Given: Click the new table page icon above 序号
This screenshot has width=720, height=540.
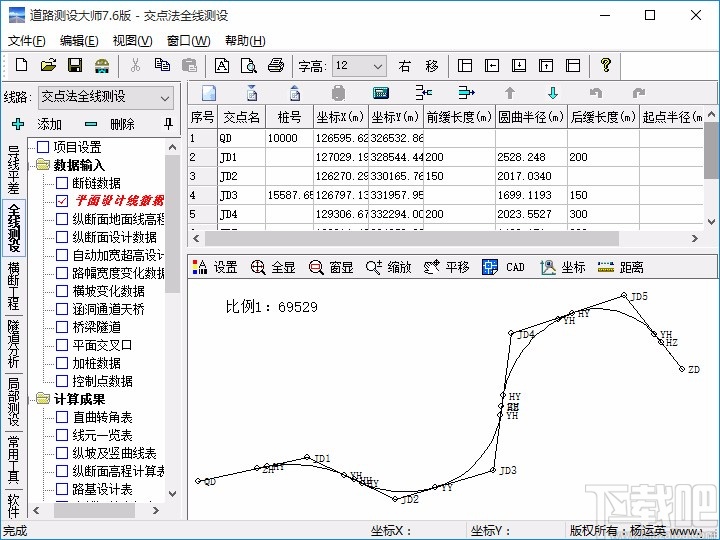Looking at the screenshot, I should tap(209, 93).
